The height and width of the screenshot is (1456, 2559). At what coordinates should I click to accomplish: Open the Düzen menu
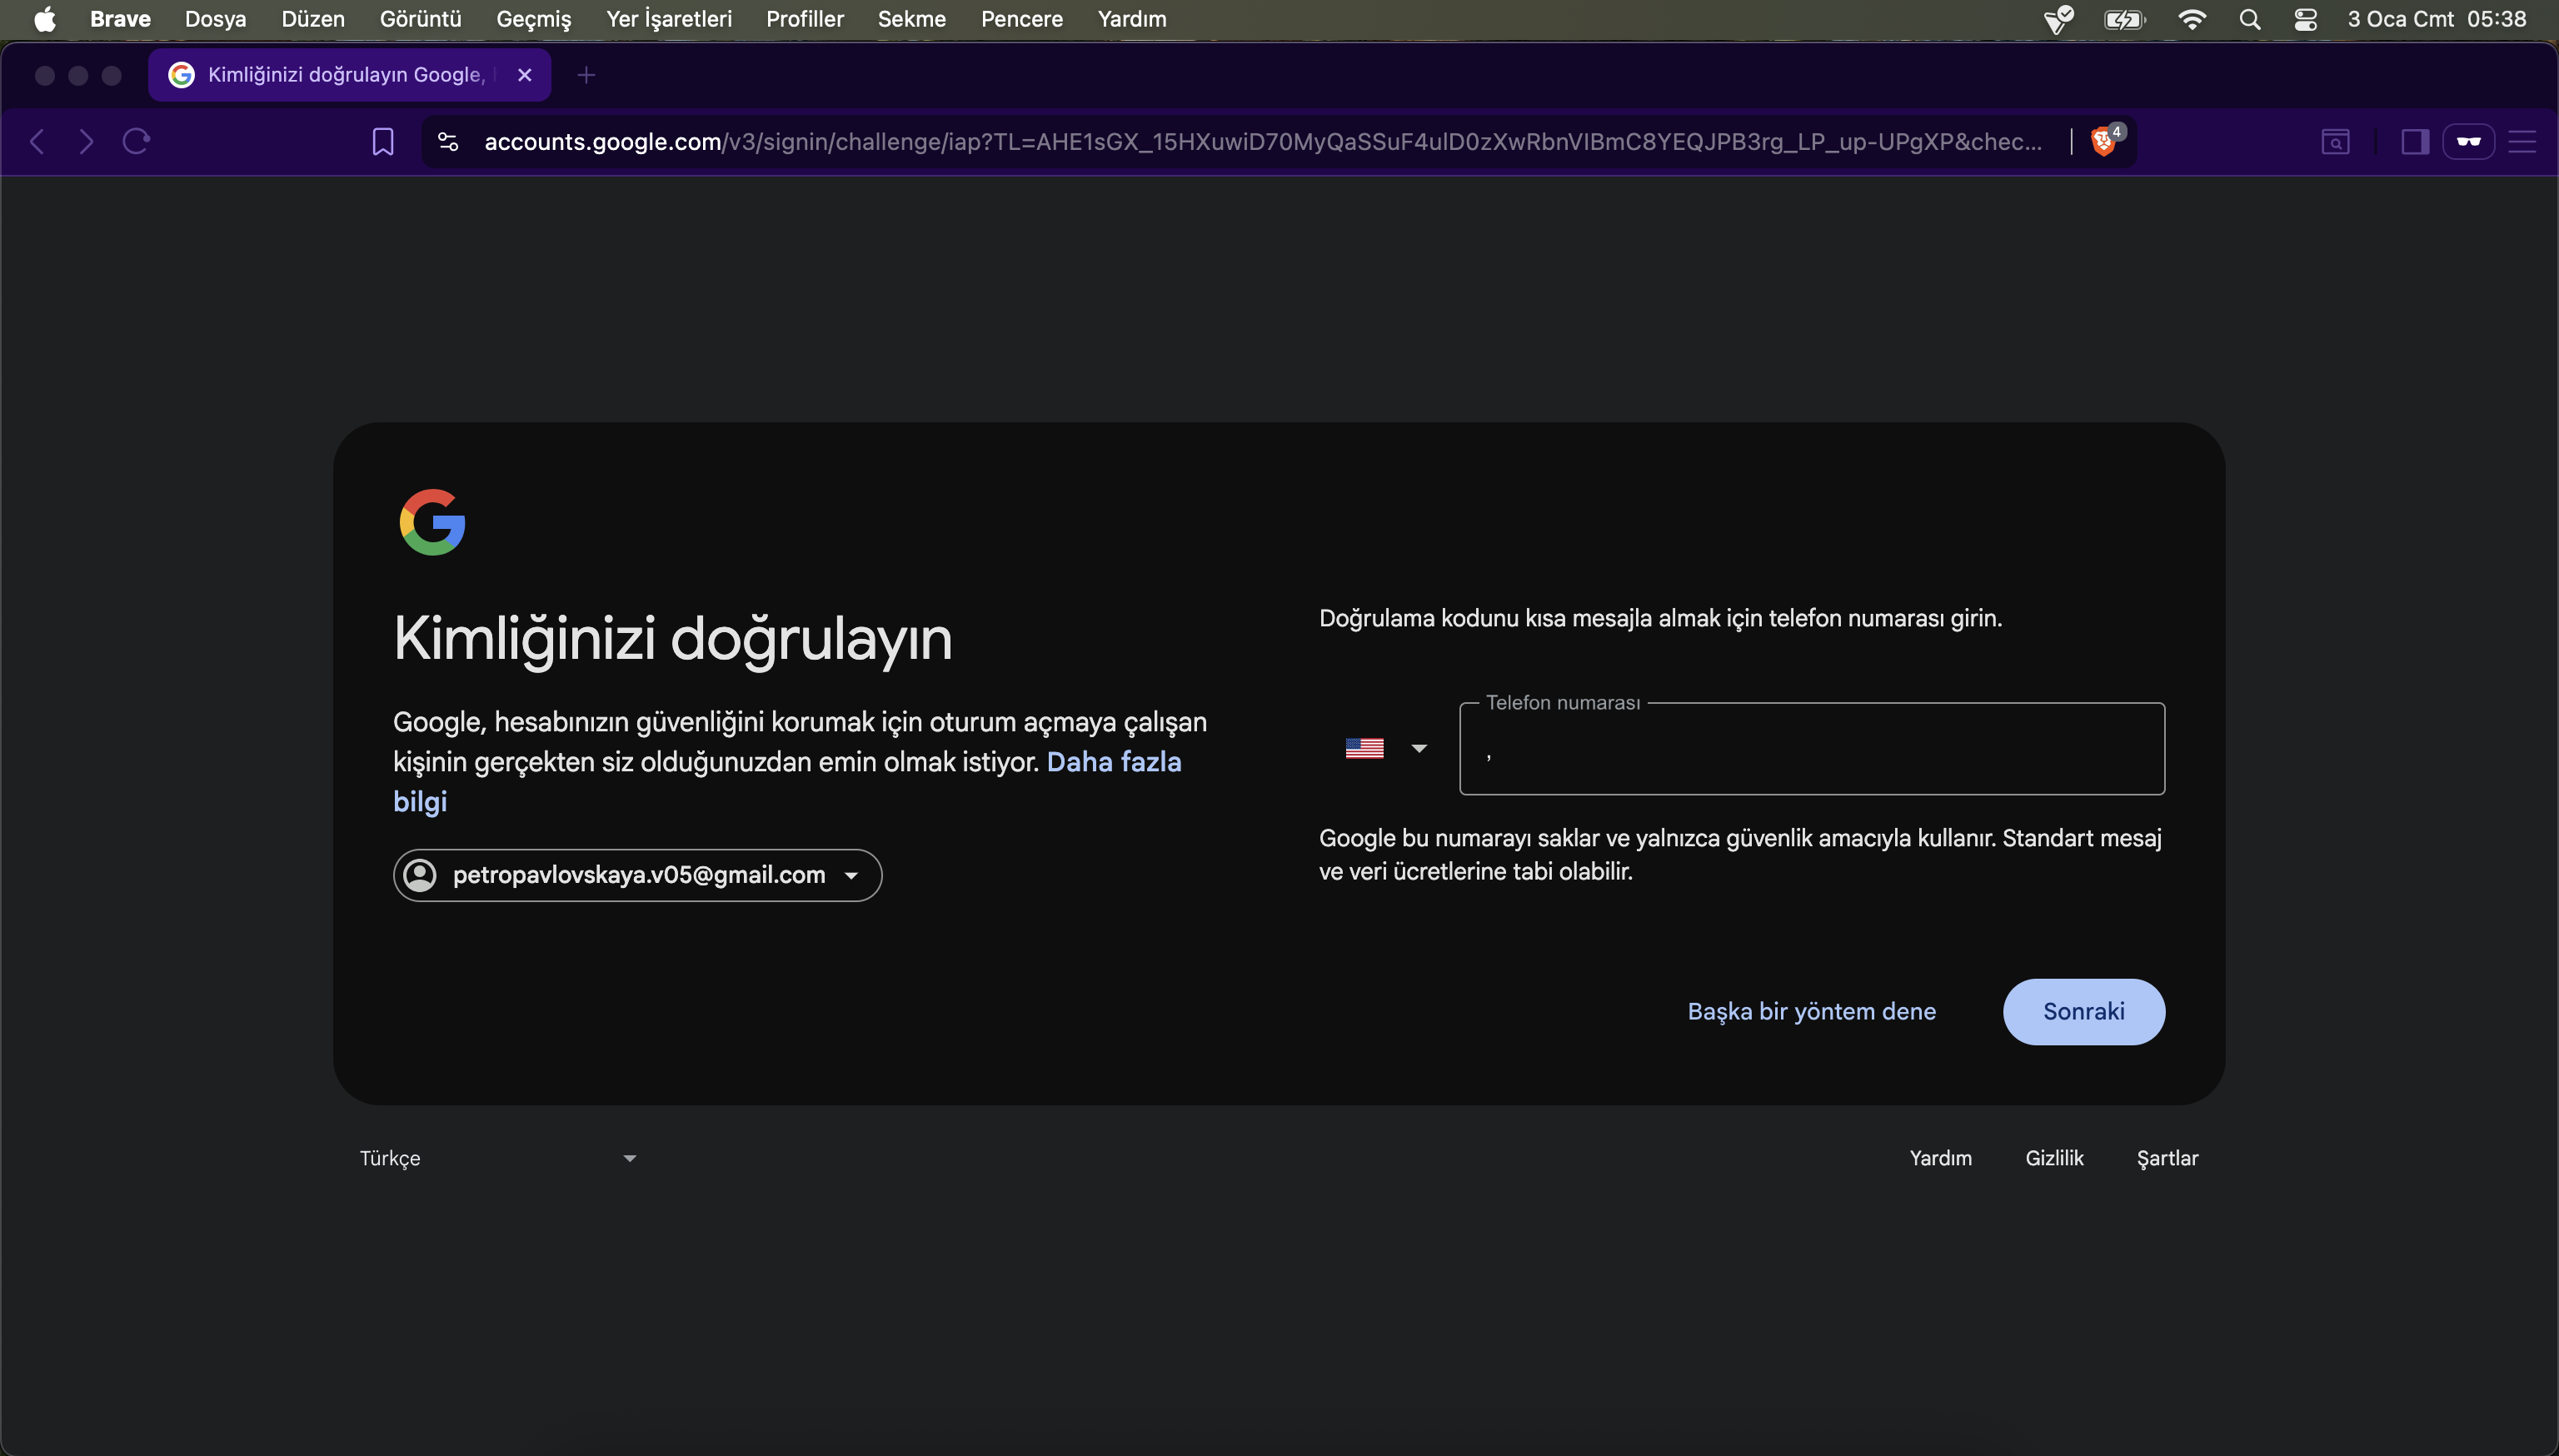[x=313, y=19]
